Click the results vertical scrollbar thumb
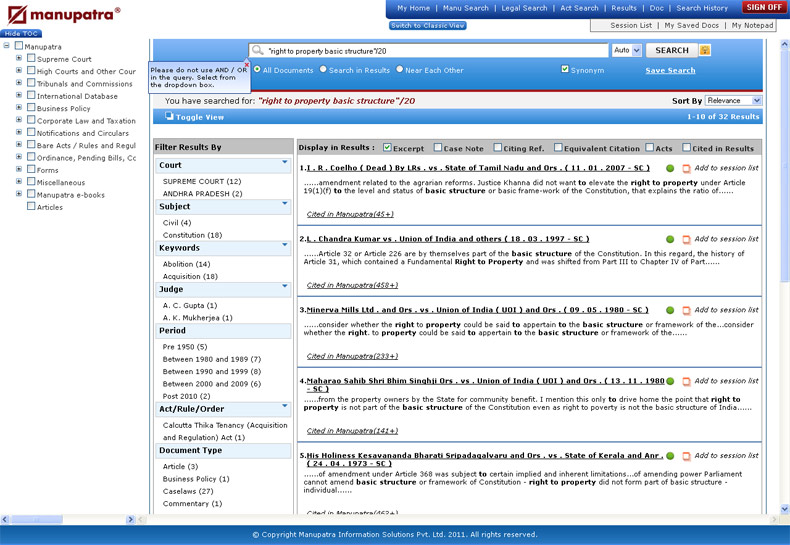The width and height of the screenshot is (790, 545). (x=784, y=166)
